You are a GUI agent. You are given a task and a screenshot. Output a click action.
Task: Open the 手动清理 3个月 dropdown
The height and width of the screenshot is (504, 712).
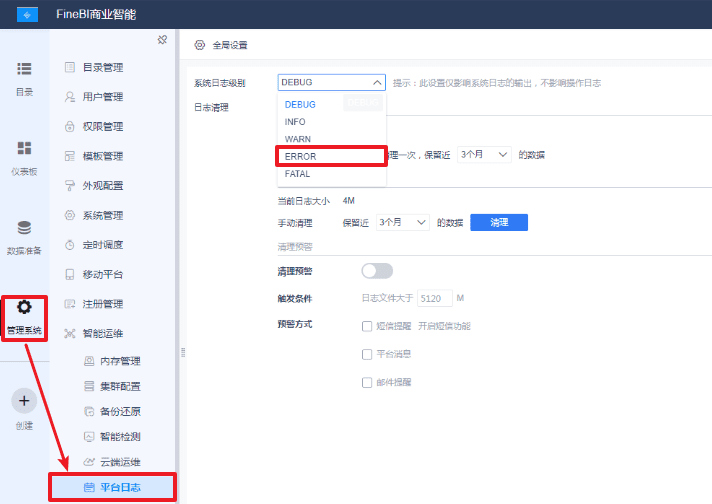(x=403, y=222)
